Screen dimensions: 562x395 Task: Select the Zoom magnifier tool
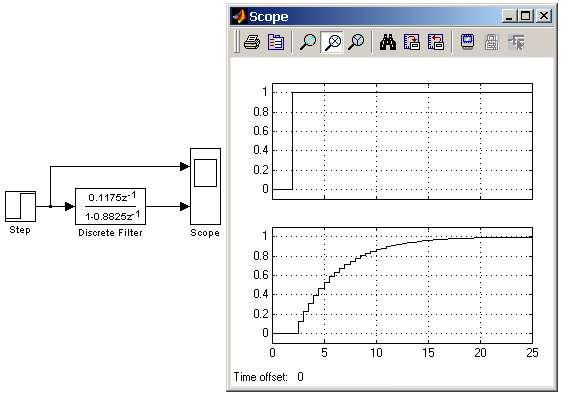point(308,42)
